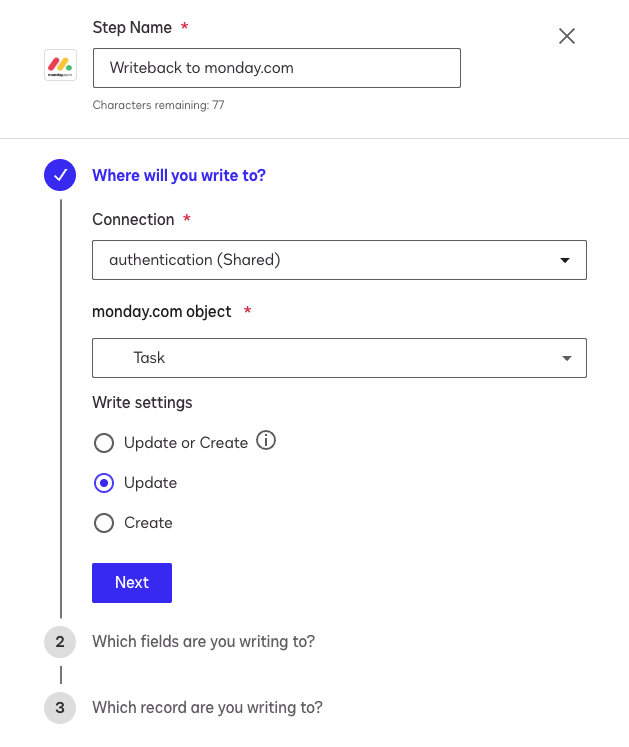629x747 pixels.
Task: Click the step 3 number circle
Action: point(60,708)
